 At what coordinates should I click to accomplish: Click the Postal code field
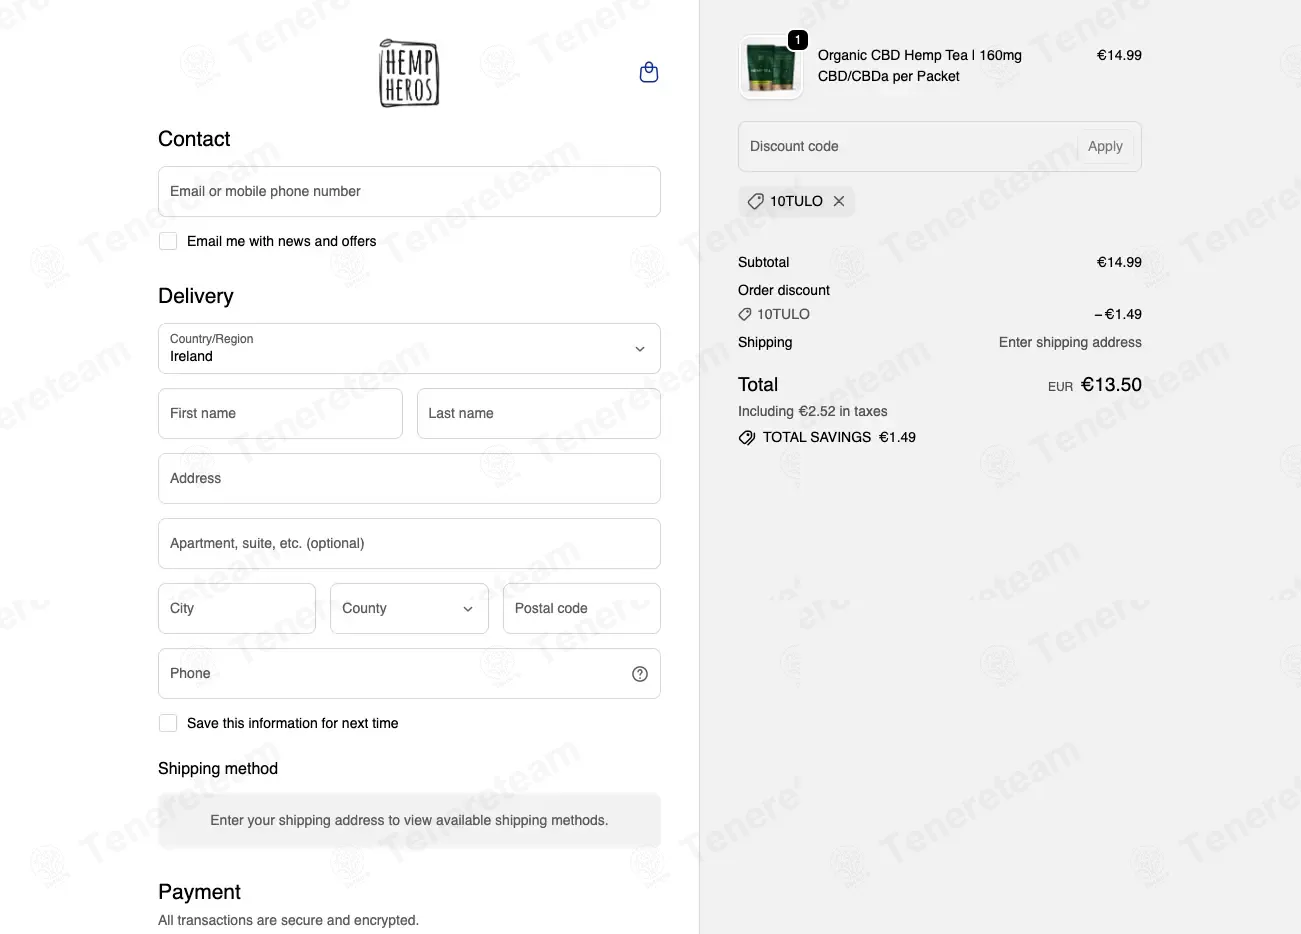pos(582,608)
